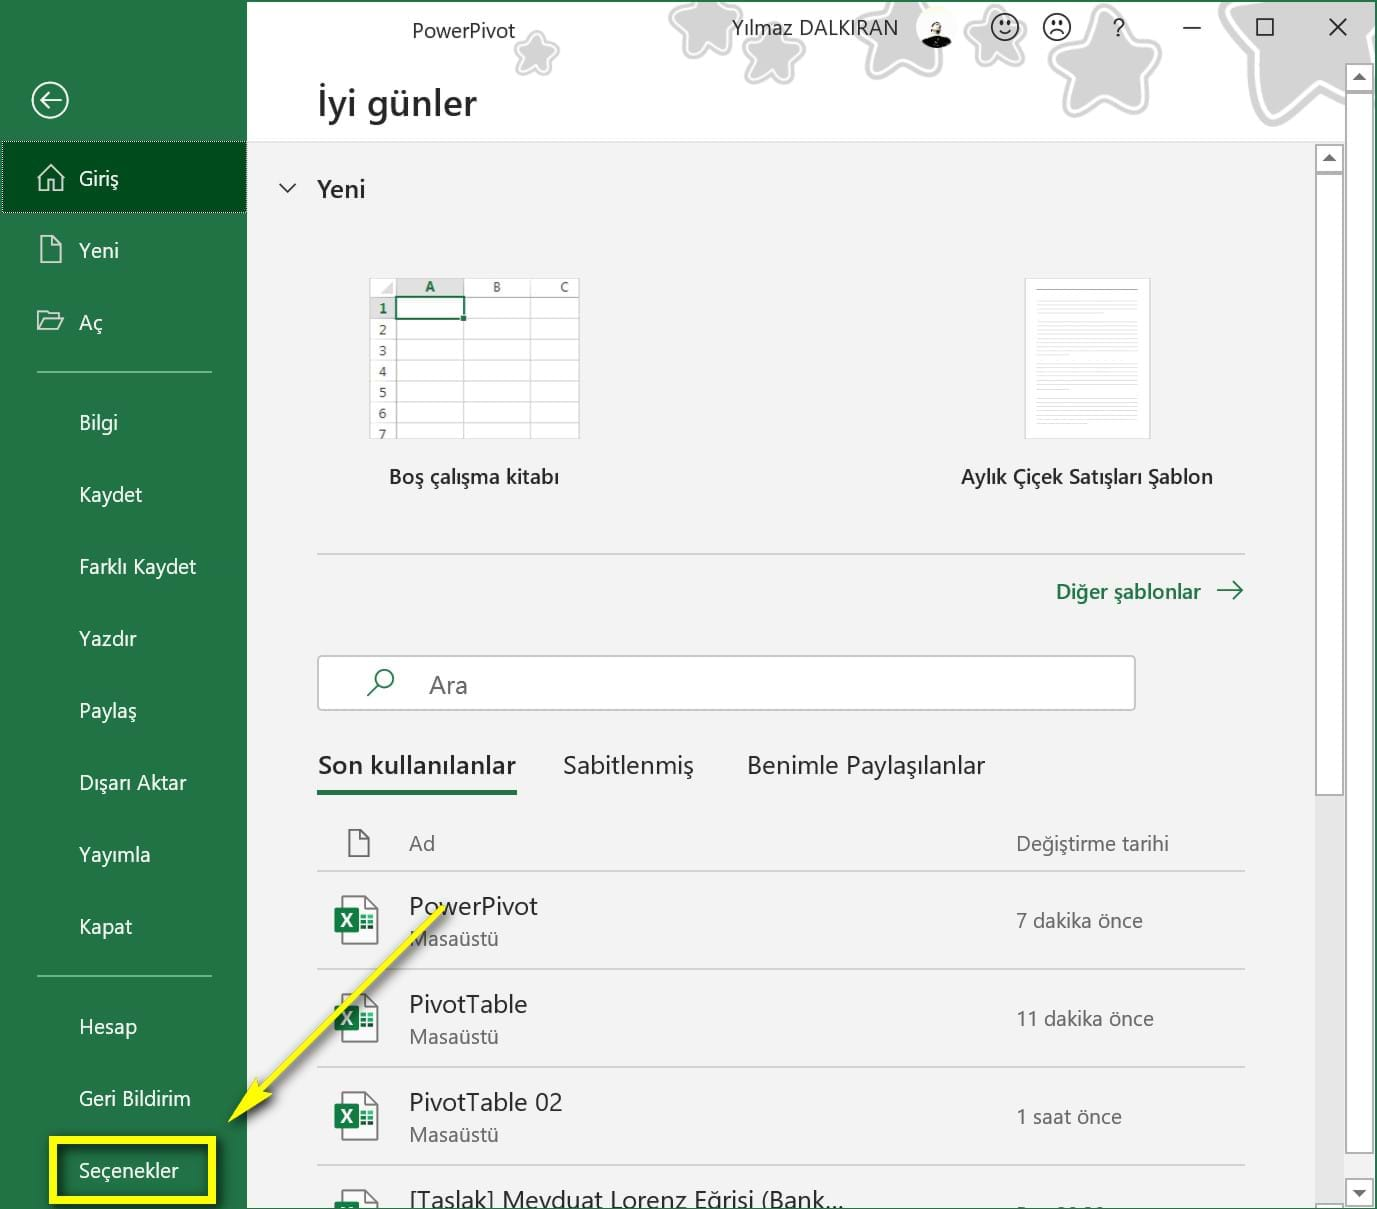
Task: Open Geri Bildirim page
Action: (134, 1099)
